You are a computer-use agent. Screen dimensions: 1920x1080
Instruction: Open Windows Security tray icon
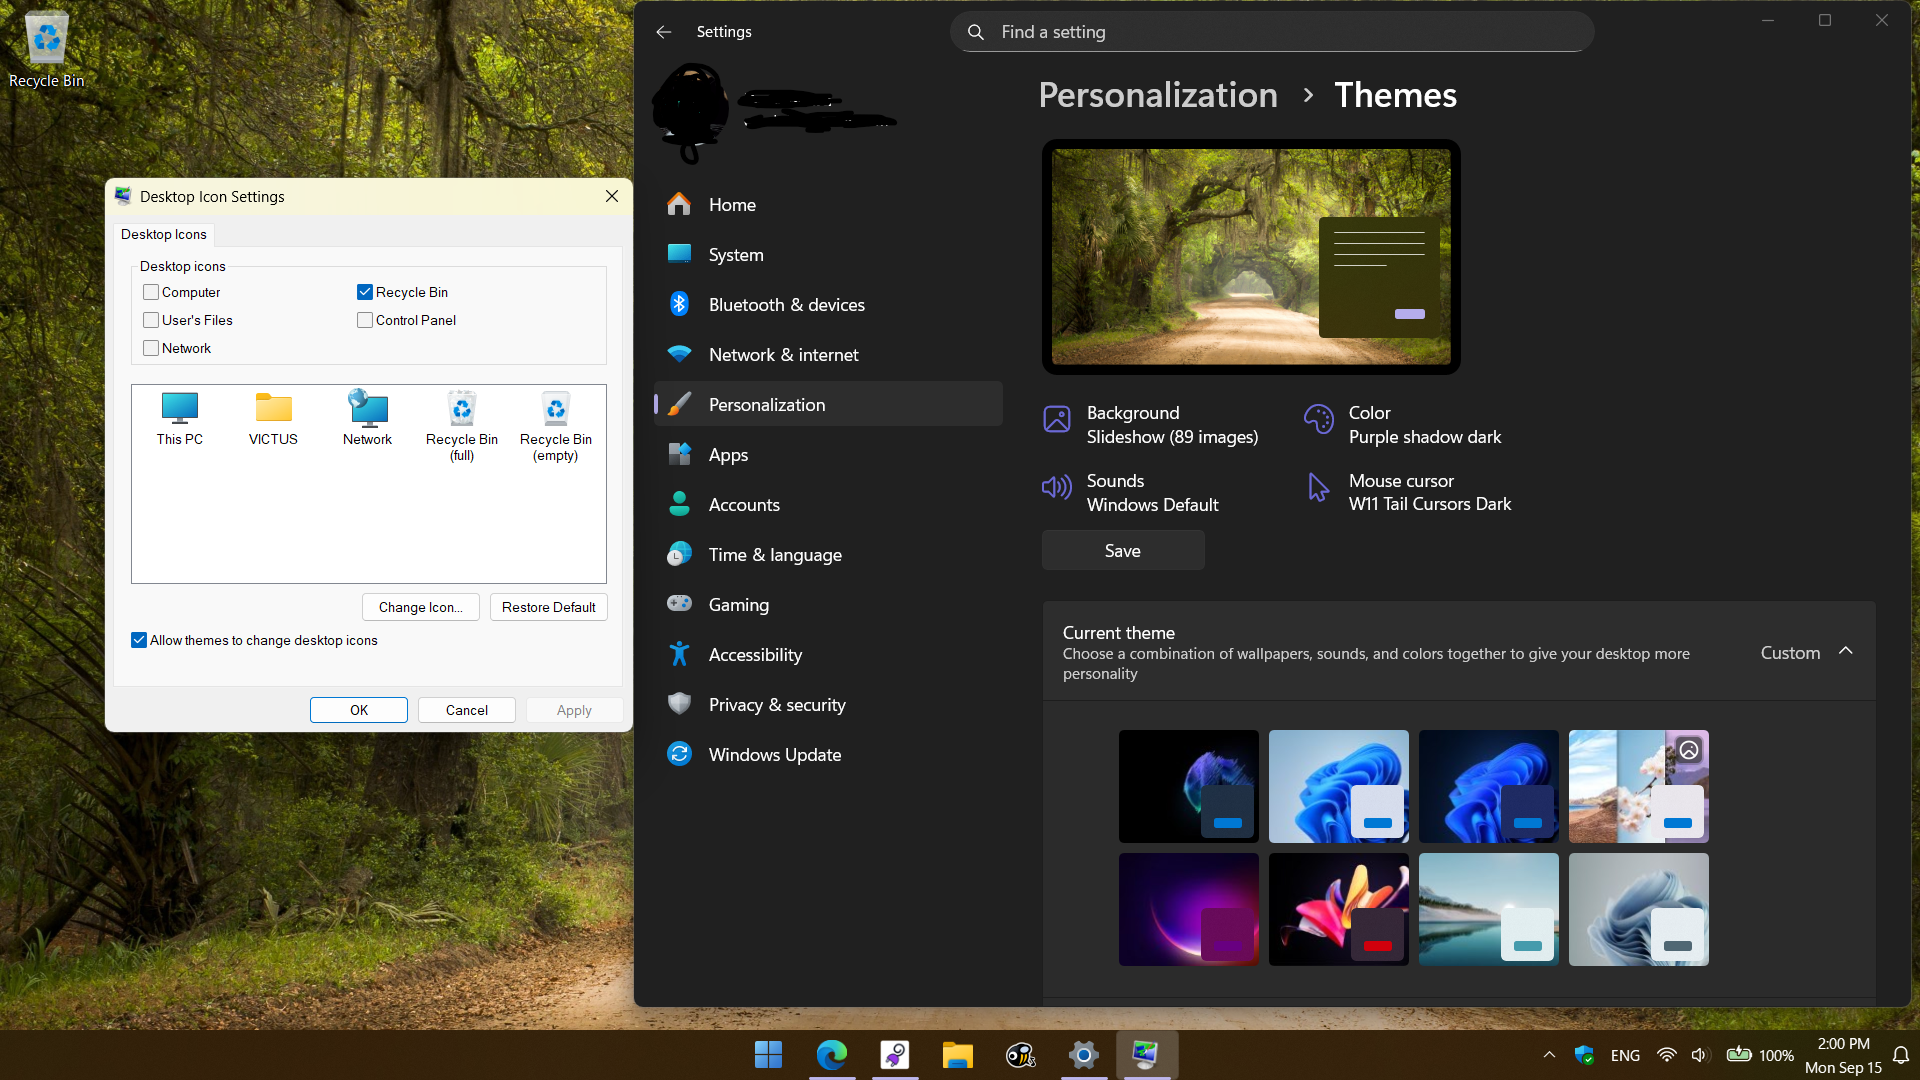[x=1584, y=1055]
